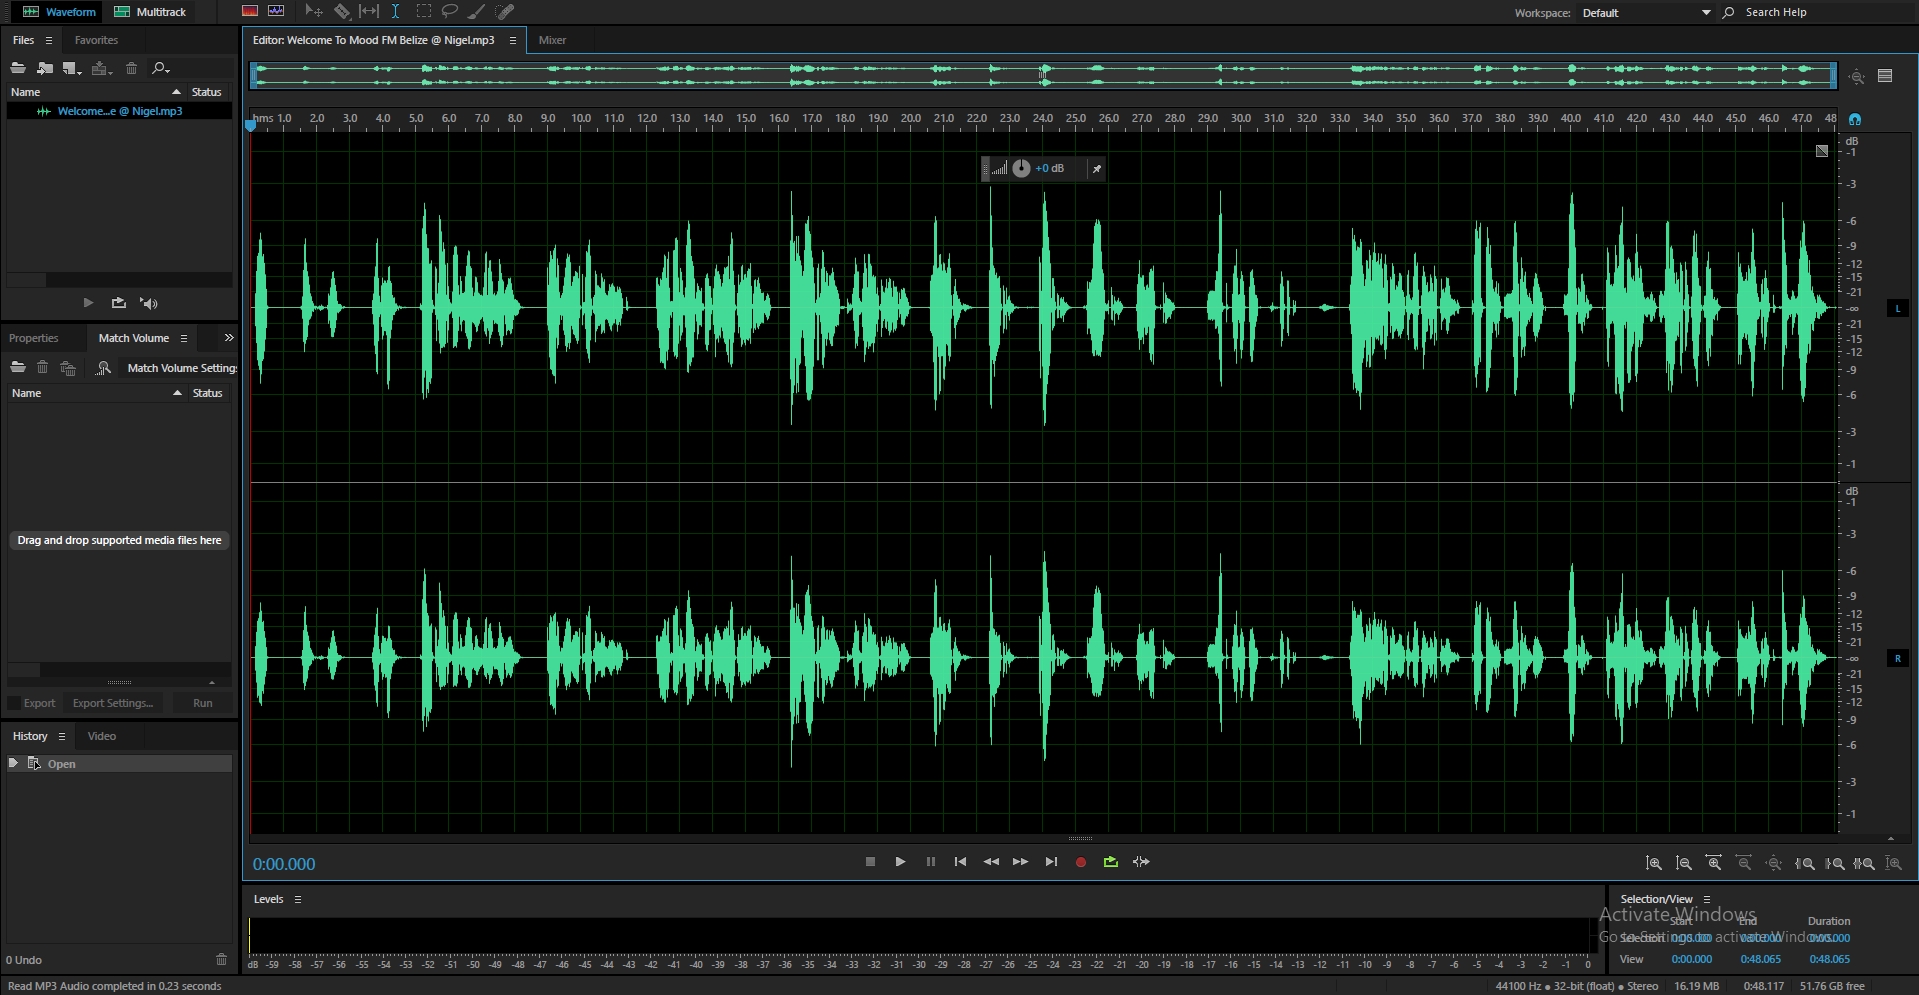Show the spectral pitch display

(x=276, y=11)
